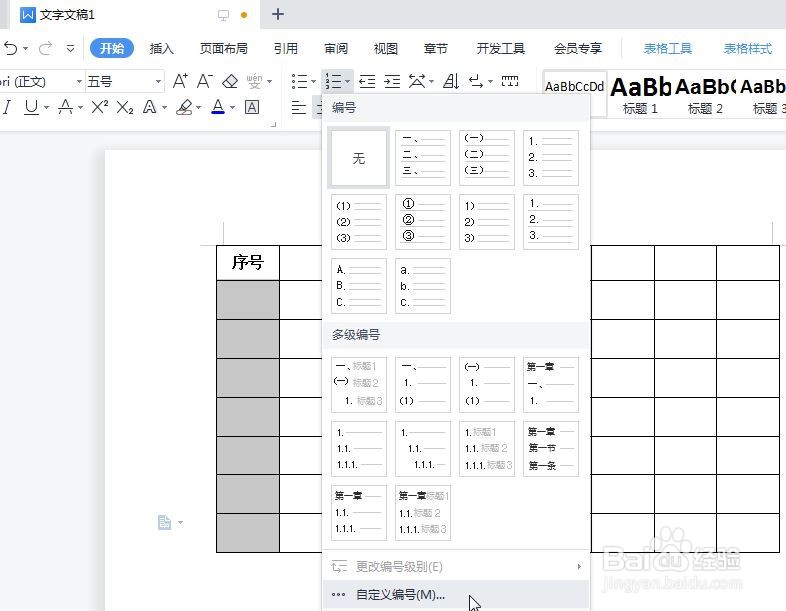The image size is (786, 611).
Task: Open the 审阅 tab
Action: (336, 49)
